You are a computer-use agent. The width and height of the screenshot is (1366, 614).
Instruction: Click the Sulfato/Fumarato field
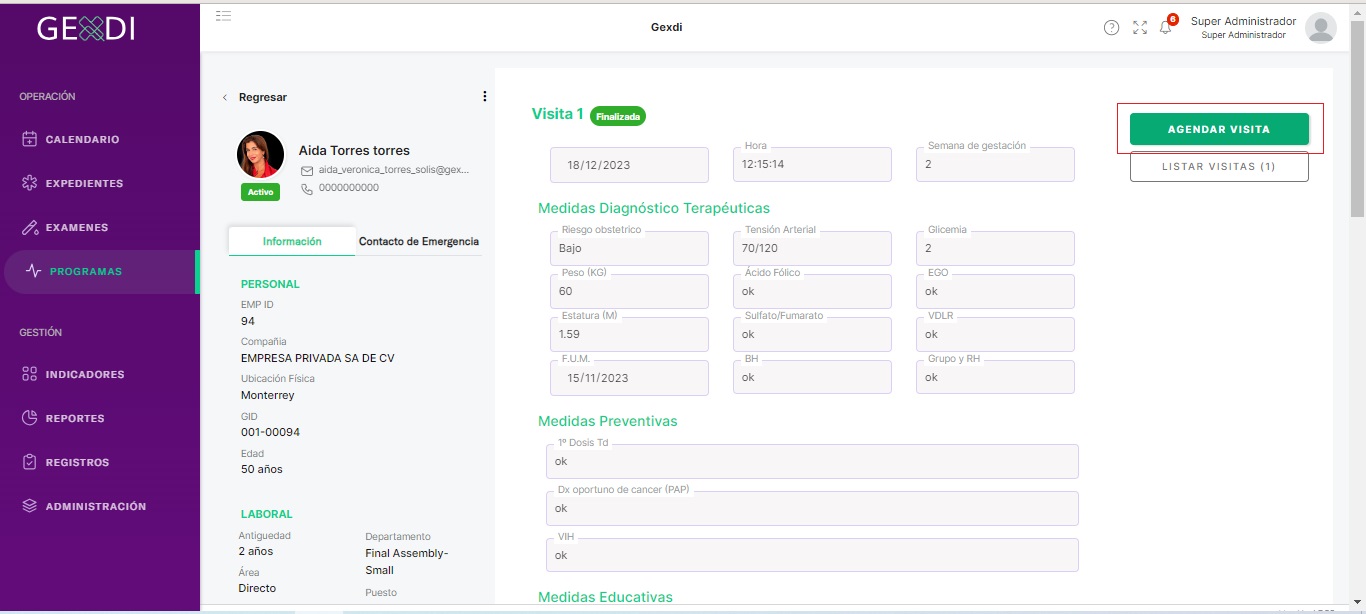[812, 334]
